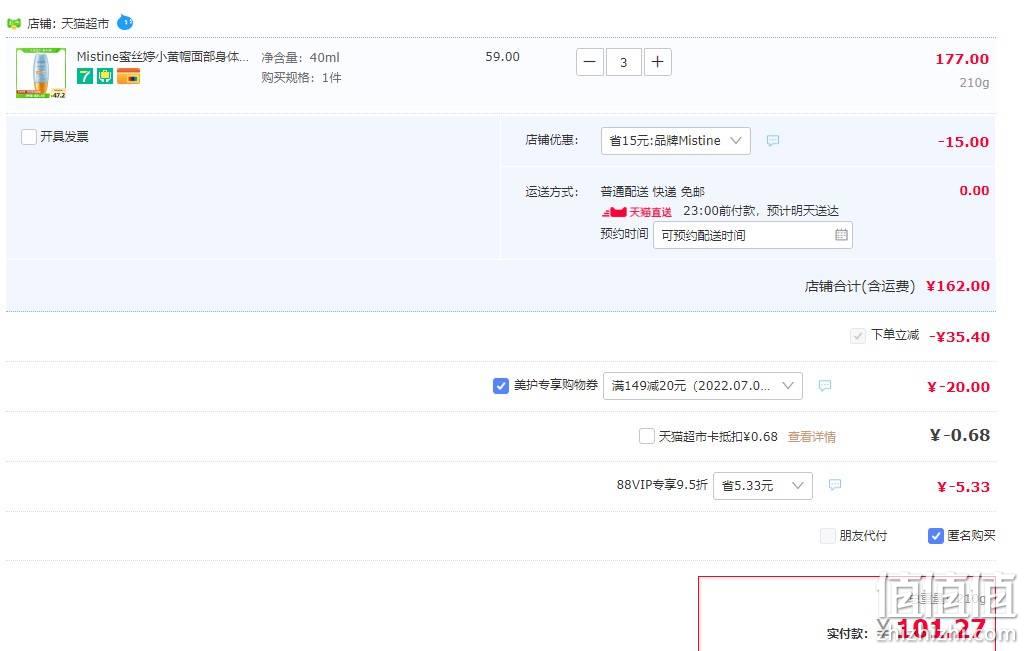Enable 天猫超市卡抵扣¥0.68 checkbox
The height and width of the screenshot is (651, 1026).
point(646,436)
